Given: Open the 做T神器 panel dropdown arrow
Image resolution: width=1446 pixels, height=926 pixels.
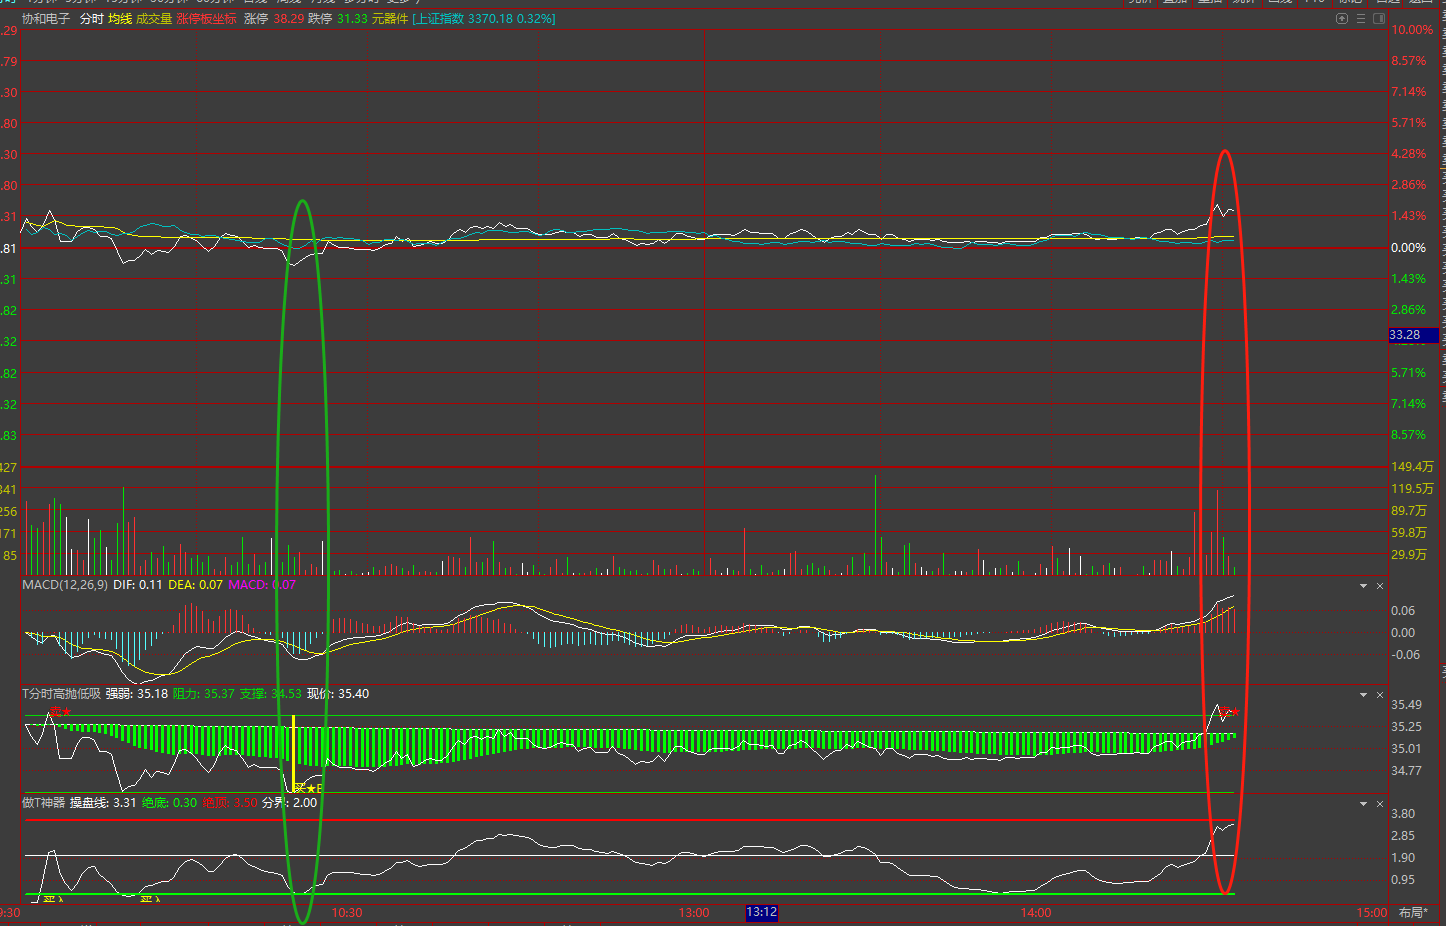Looking at the screenshot, I should 1363,804.
